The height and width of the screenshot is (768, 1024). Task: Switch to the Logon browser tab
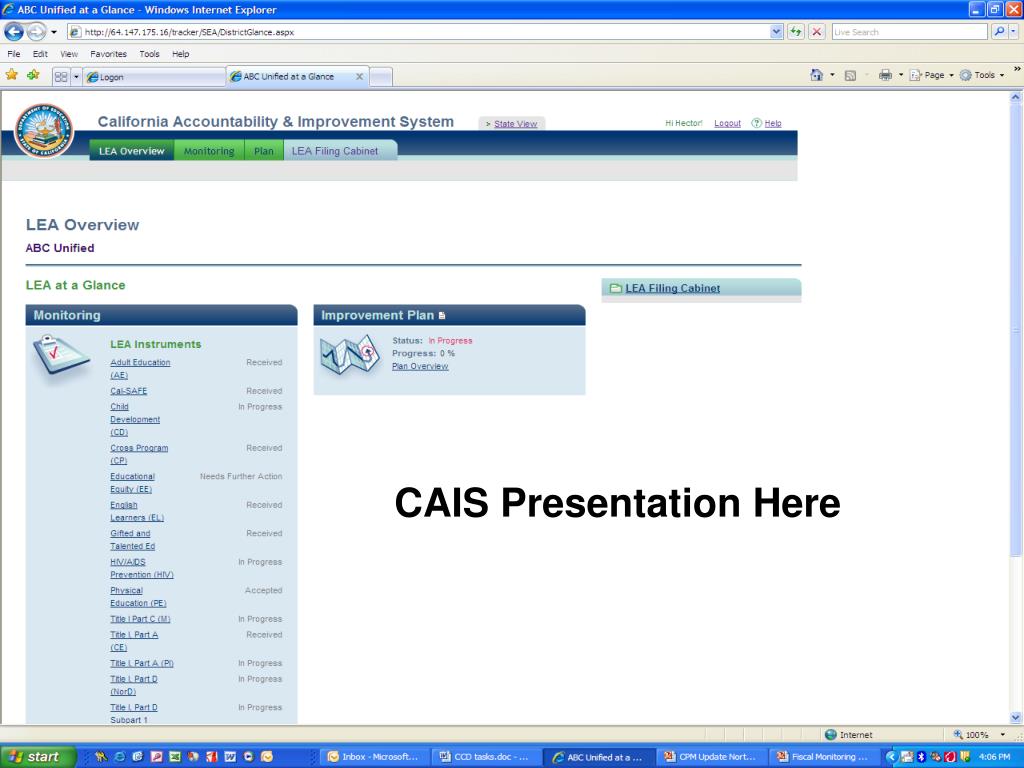[x=154, y=77]
